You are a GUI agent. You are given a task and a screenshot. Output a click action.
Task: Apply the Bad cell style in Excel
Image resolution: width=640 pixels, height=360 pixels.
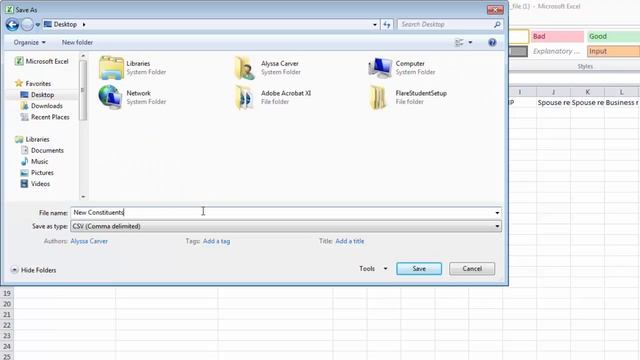(x=558, y=36)
